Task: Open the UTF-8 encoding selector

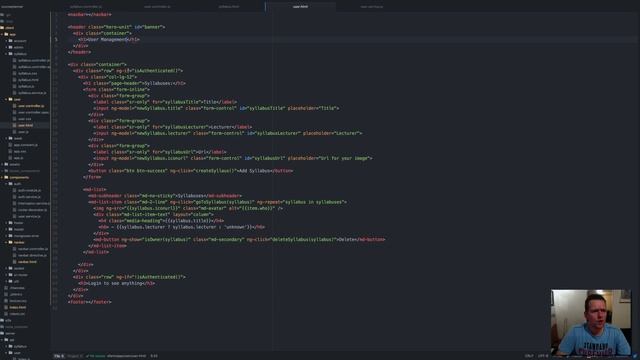Action: click(543, 356)
